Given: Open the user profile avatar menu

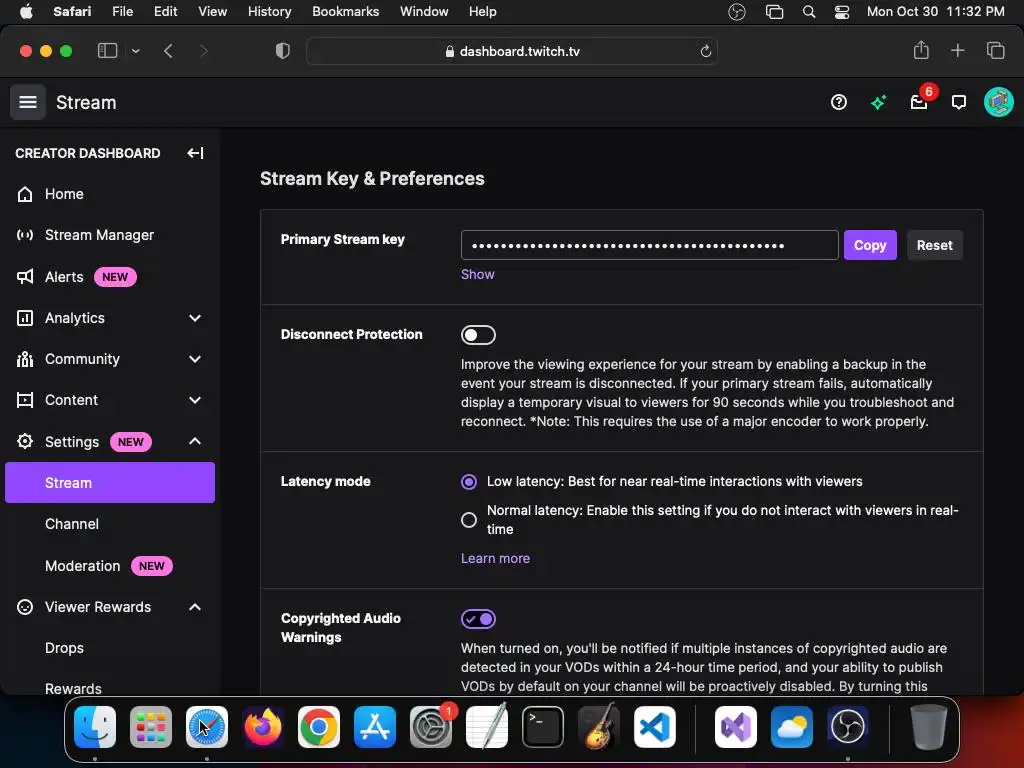Looking at the screenshot, I should (x=999, y=102).
